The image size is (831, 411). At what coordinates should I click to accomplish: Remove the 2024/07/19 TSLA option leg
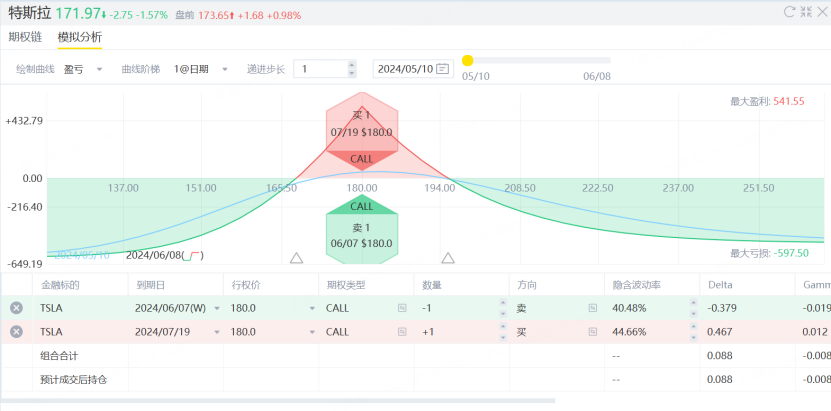tap(16, 332)
